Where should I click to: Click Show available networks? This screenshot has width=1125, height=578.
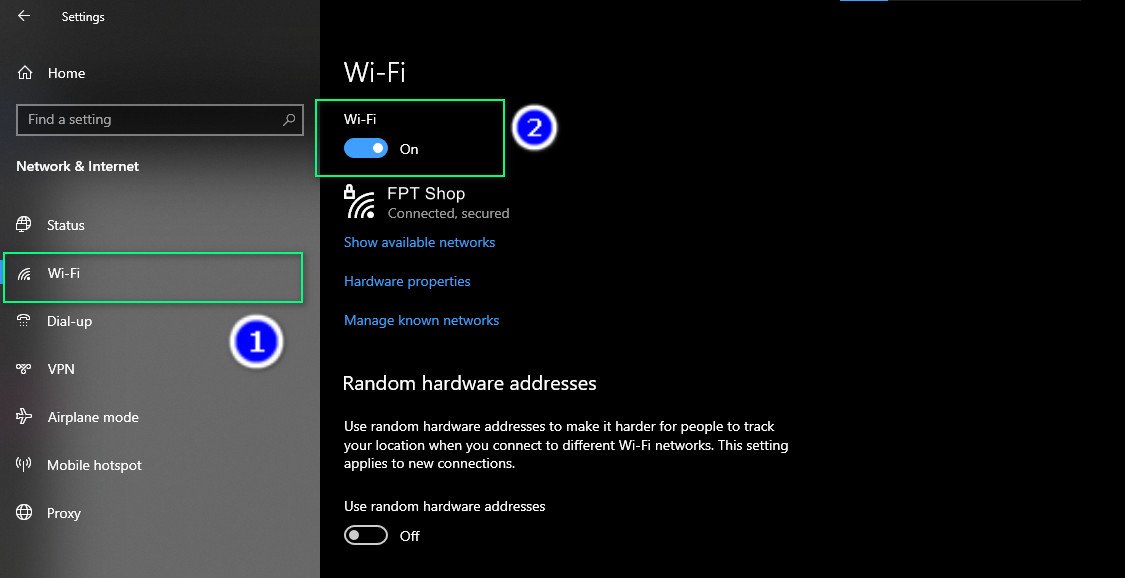coord(419,241)
